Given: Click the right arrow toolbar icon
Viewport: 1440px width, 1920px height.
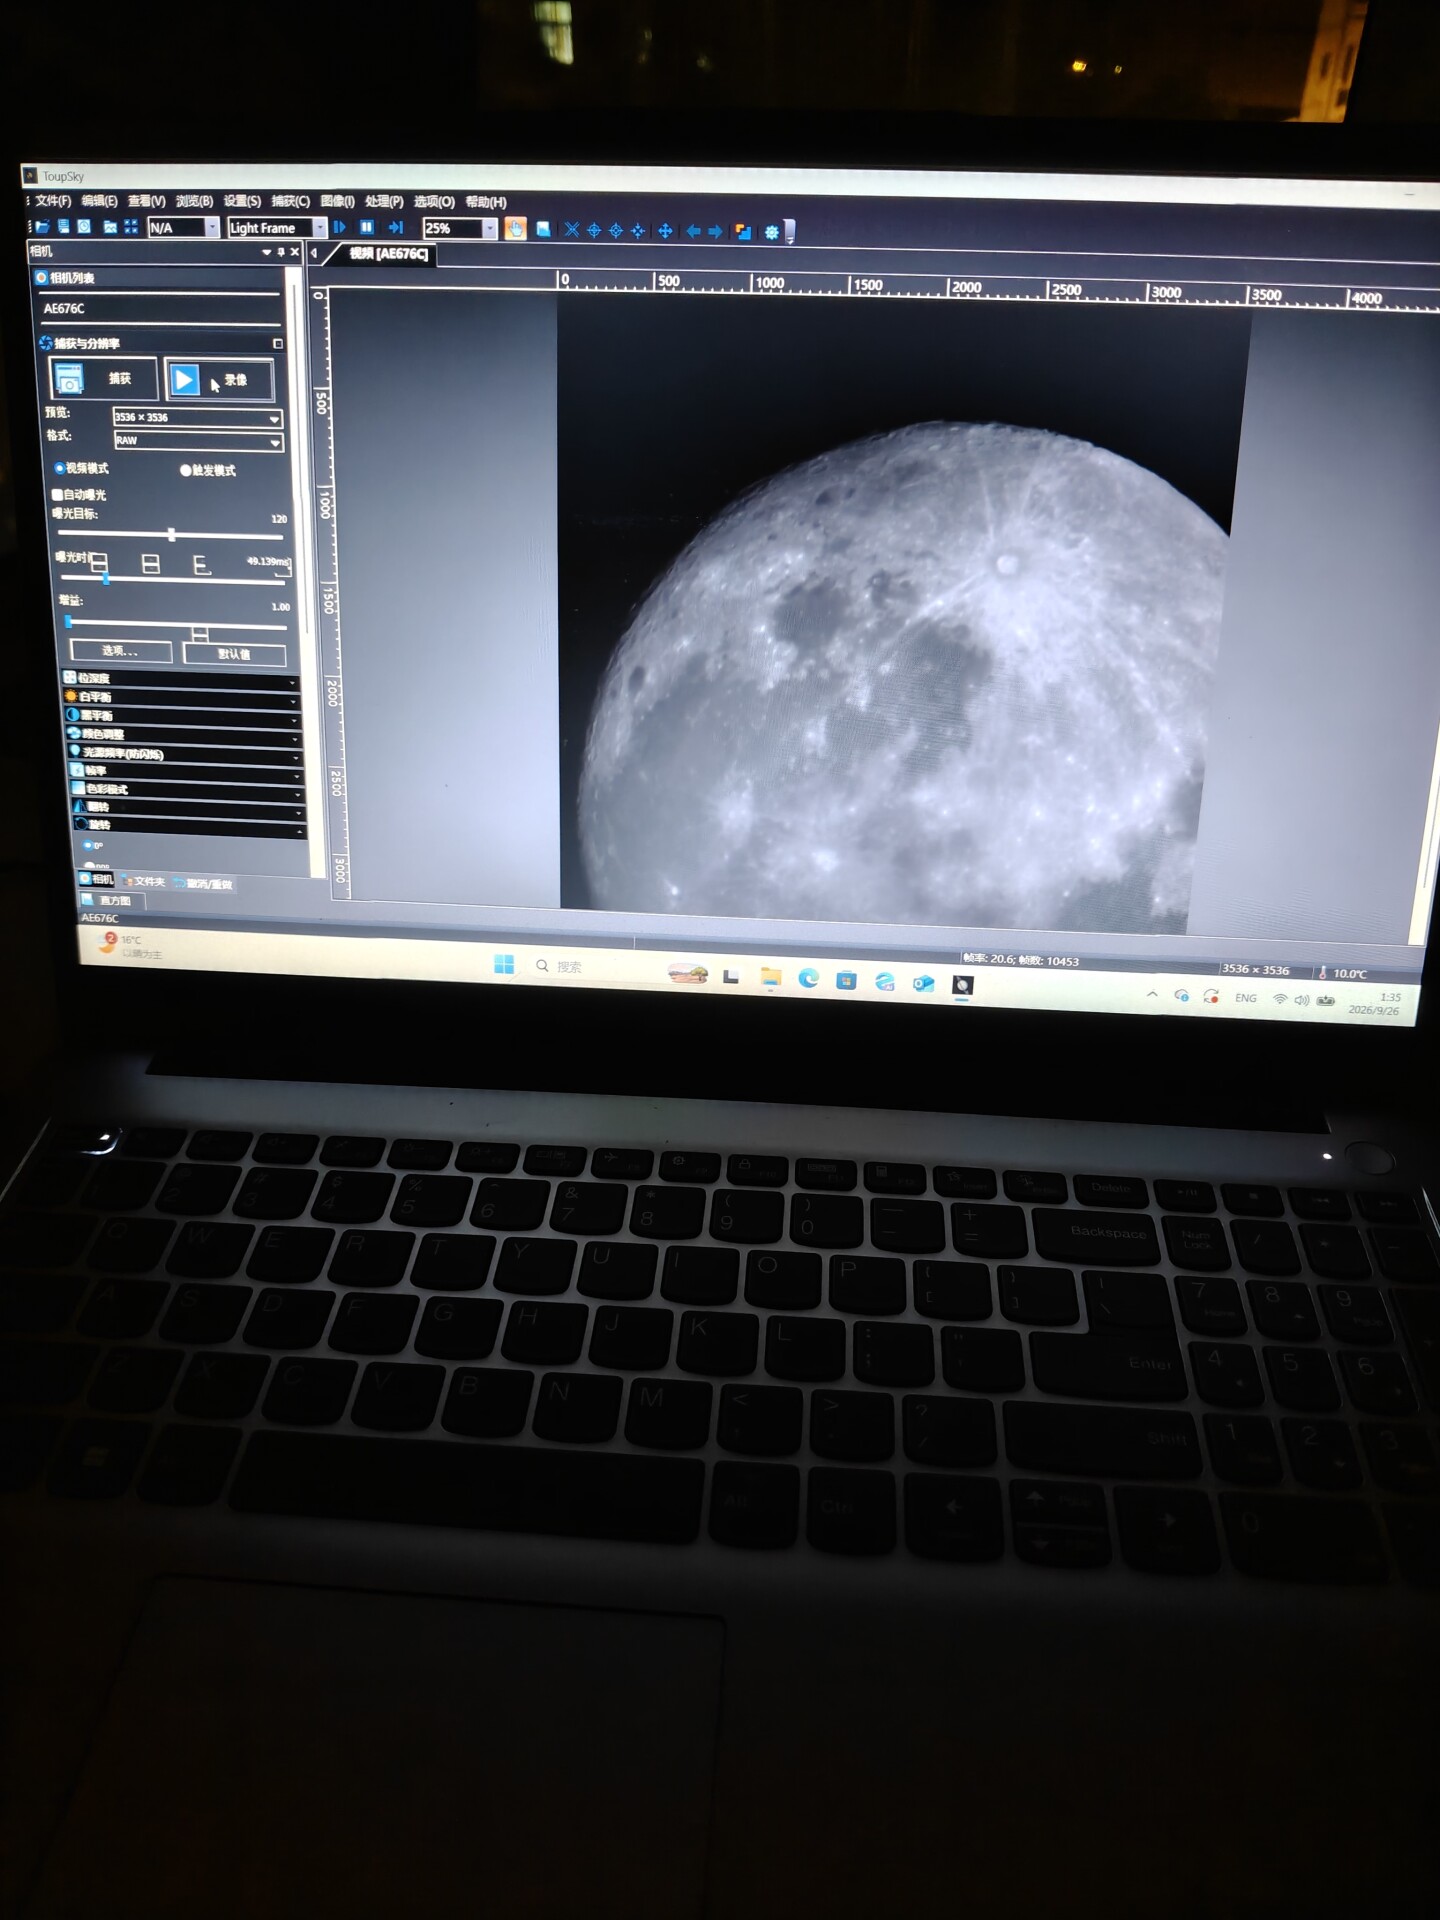Looking at the screenshot, I should pos(715,231).
